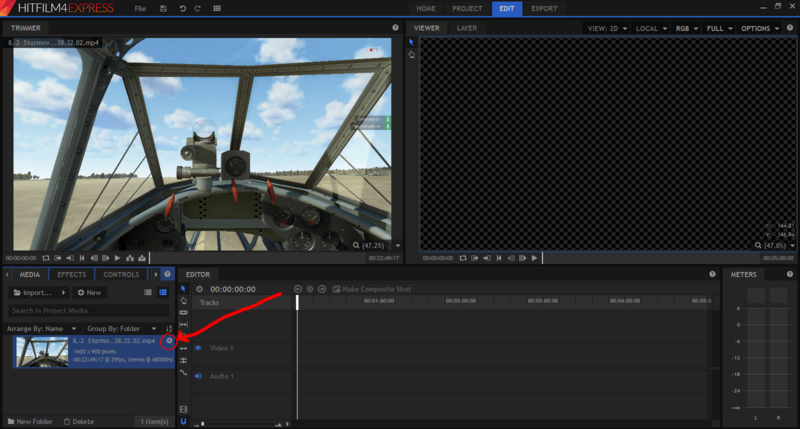Jump to start in the Viewer
Image resolution: width=800 pixels, height=429 pixels.
(x=498, y=258)
